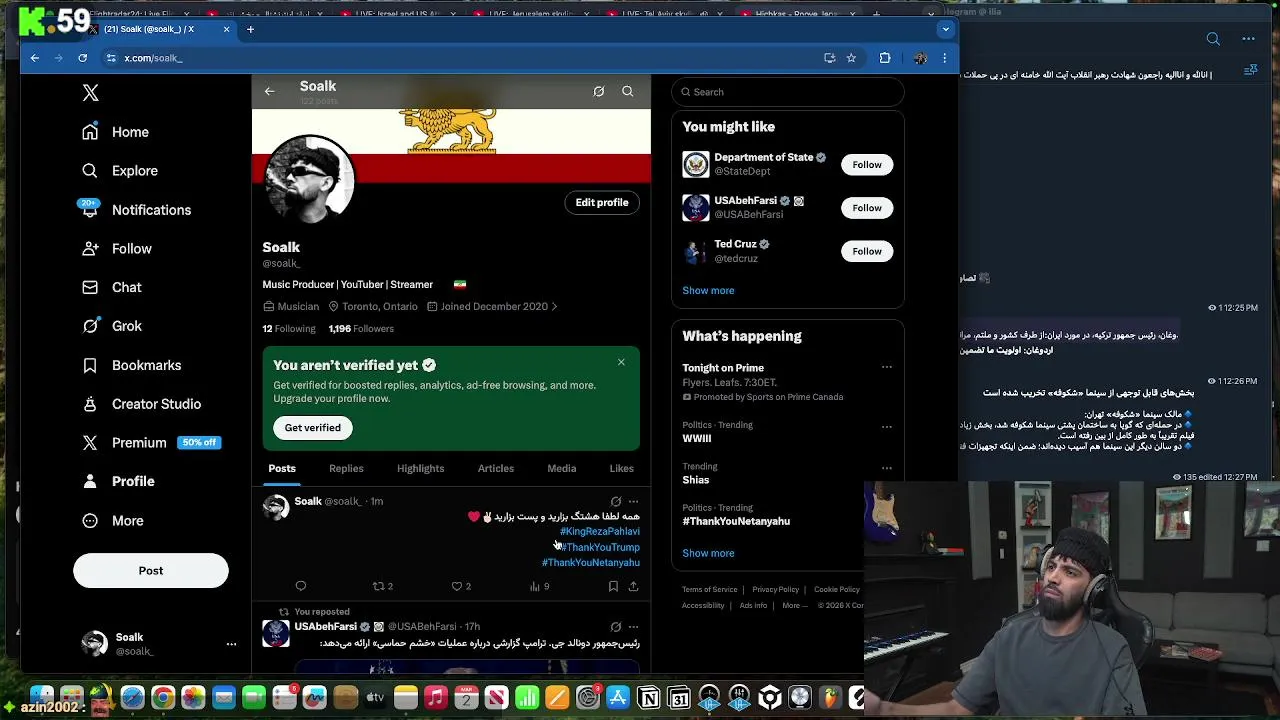Go back using the profile header arrow
The height and width of the screenshot is (720, 1280).
(269, 91)
